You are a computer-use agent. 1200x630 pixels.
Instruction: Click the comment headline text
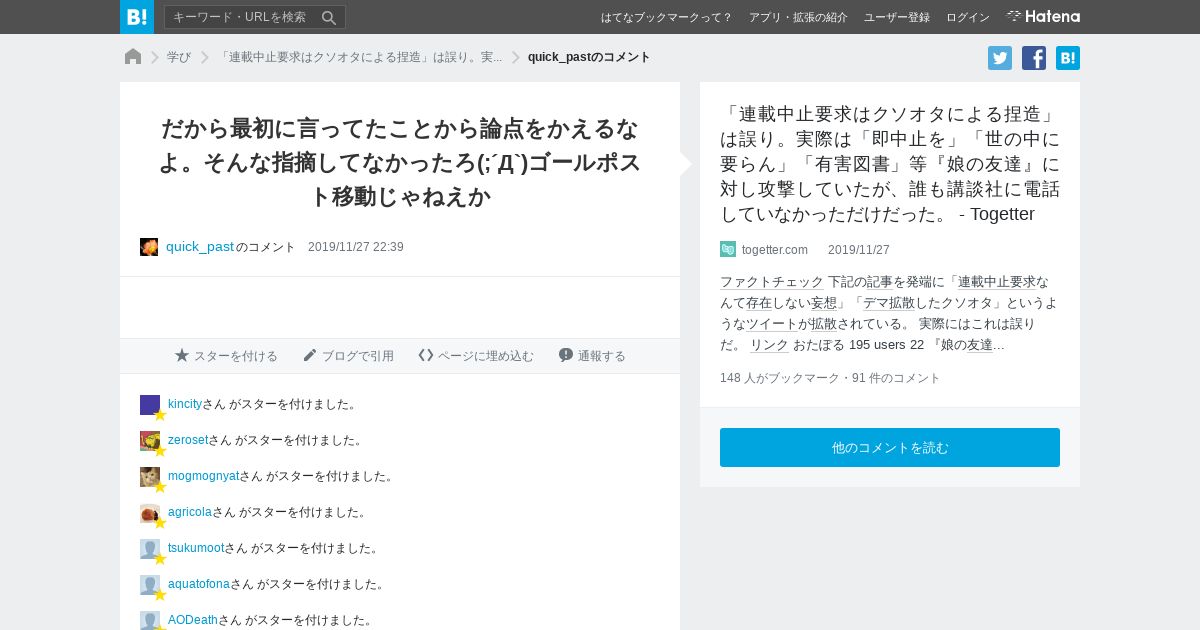400,162
